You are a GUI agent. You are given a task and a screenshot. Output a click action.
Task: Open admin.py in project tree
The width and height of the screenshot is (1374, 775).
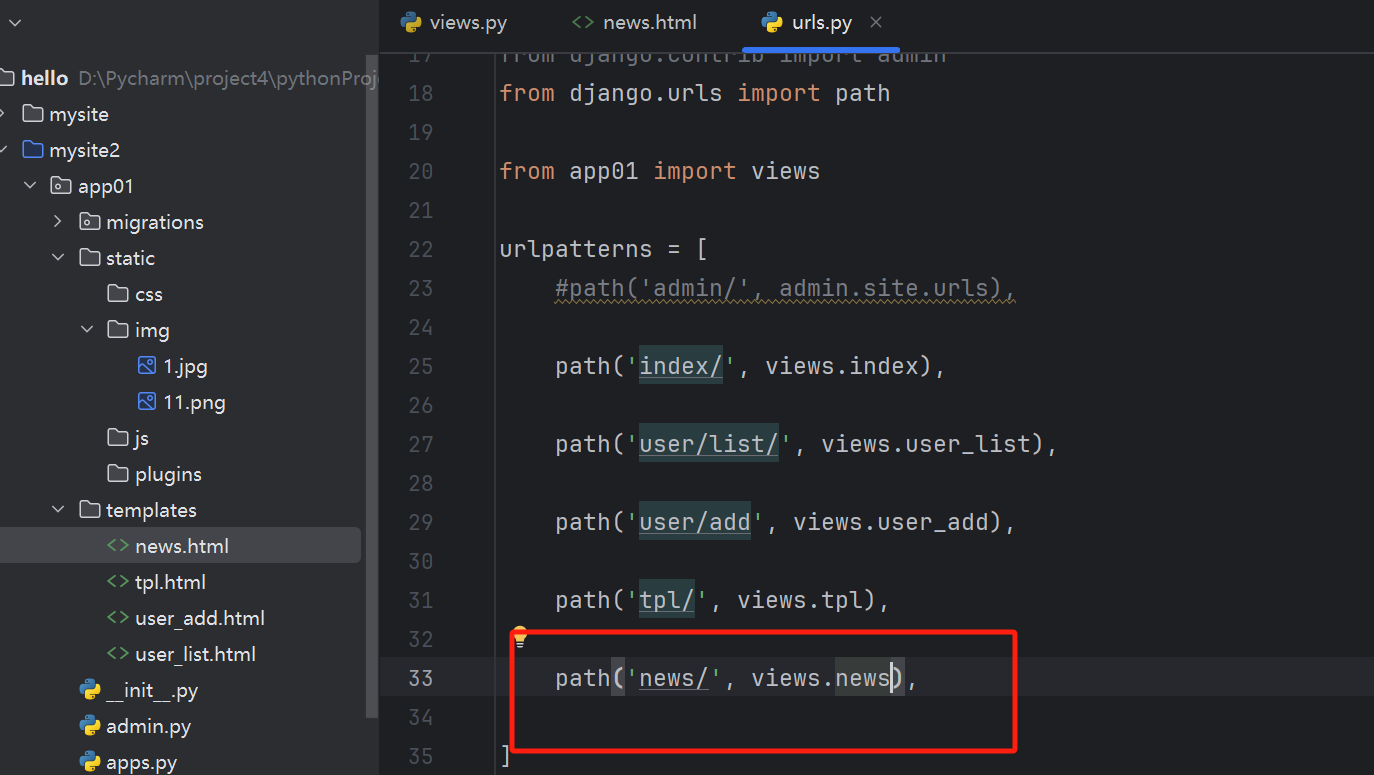click(x=148, y=726)
